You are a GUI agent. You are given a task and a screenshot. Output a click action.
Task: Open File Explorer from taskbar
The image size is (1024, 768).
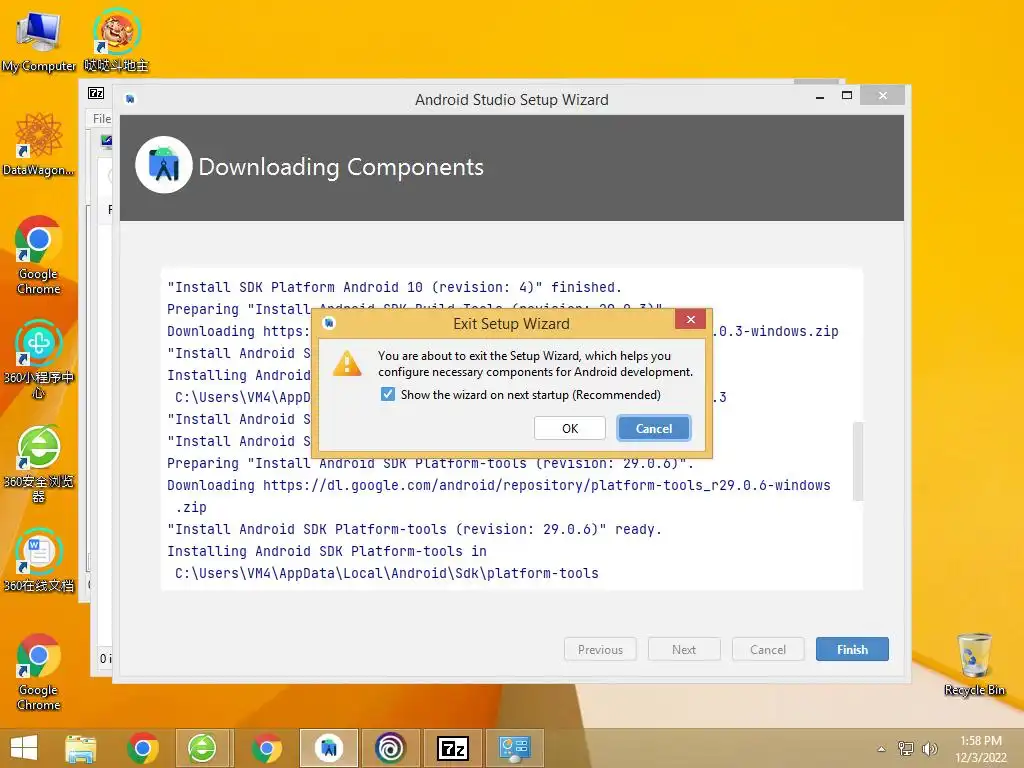80,748
